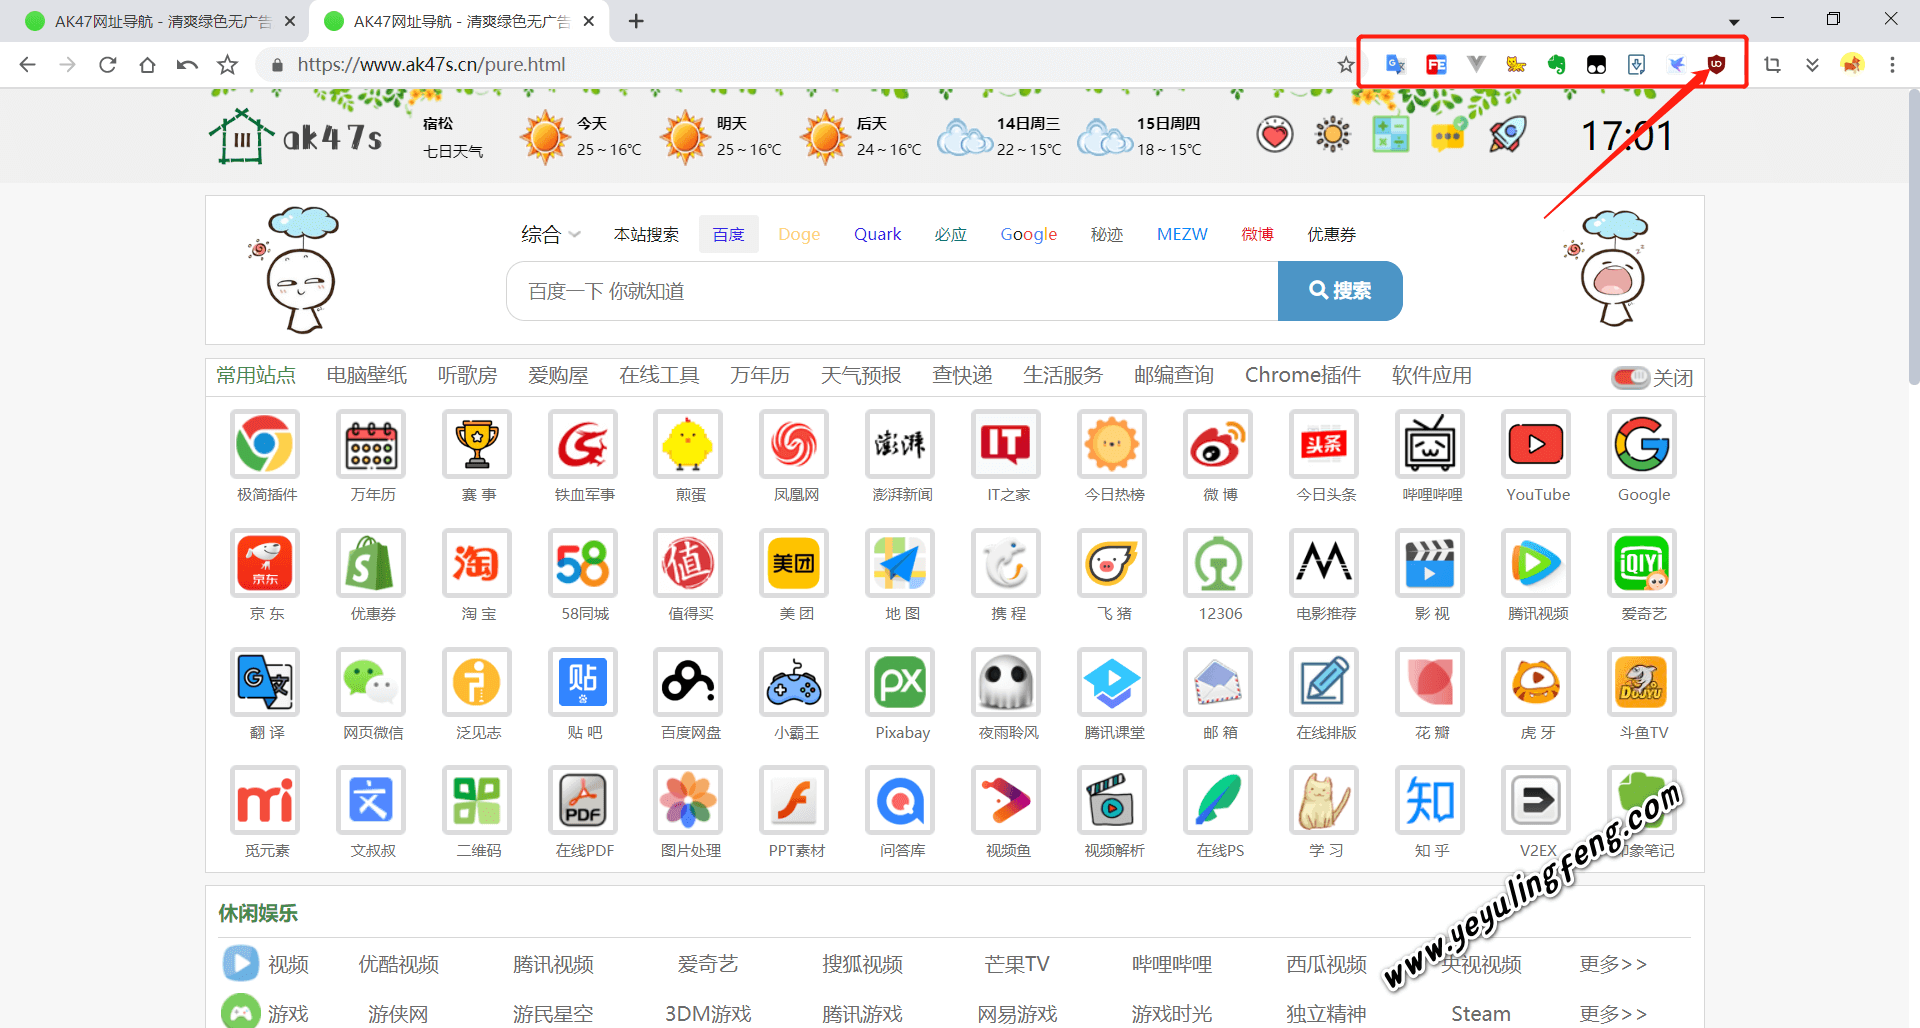The image size is (1920, 1028).
Task: Open the 58同城 icon
Action: click(x=583, y=563)
